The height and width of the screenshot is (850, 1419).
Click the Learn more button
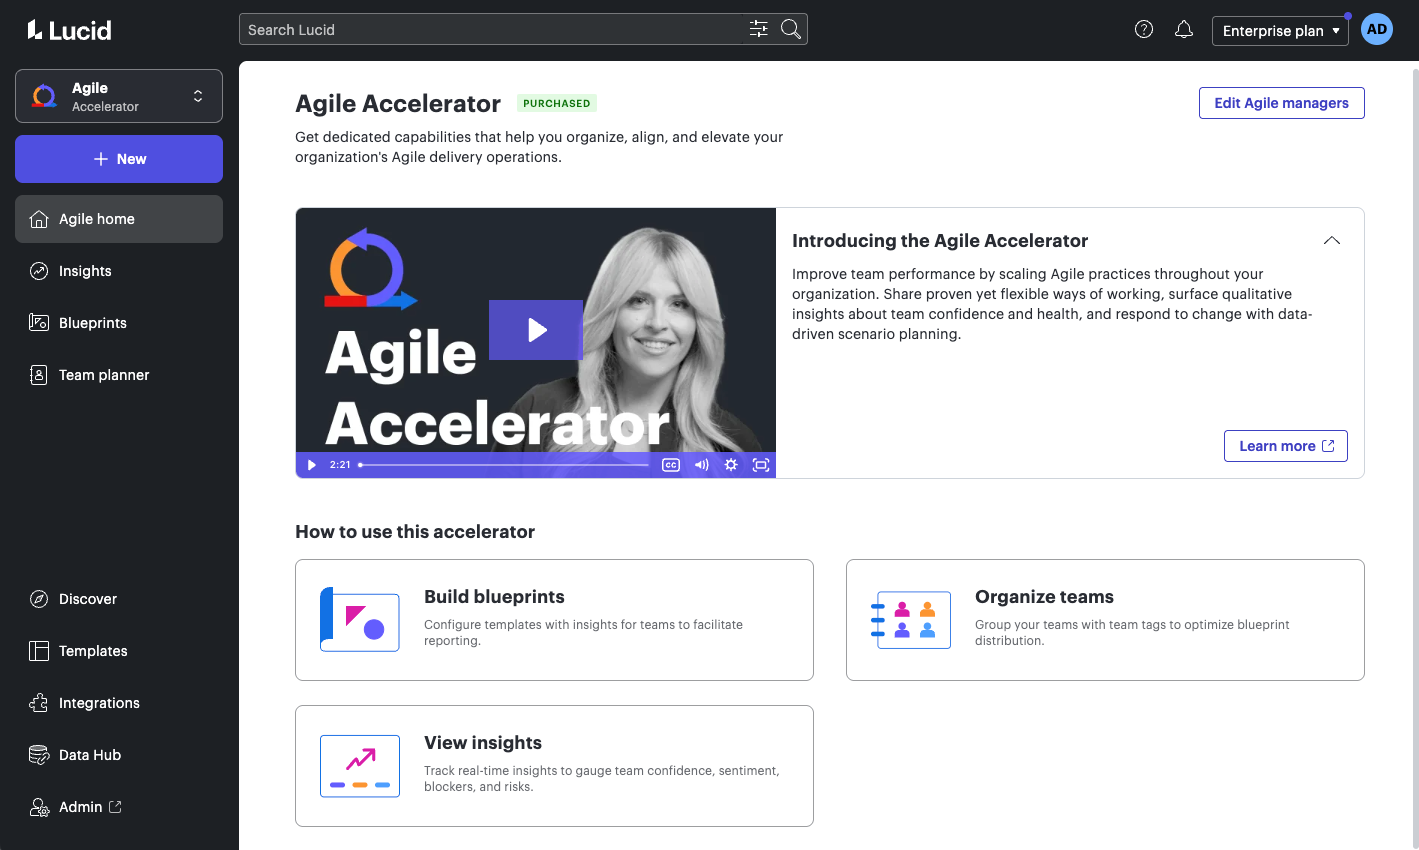tap(1286, 446)
